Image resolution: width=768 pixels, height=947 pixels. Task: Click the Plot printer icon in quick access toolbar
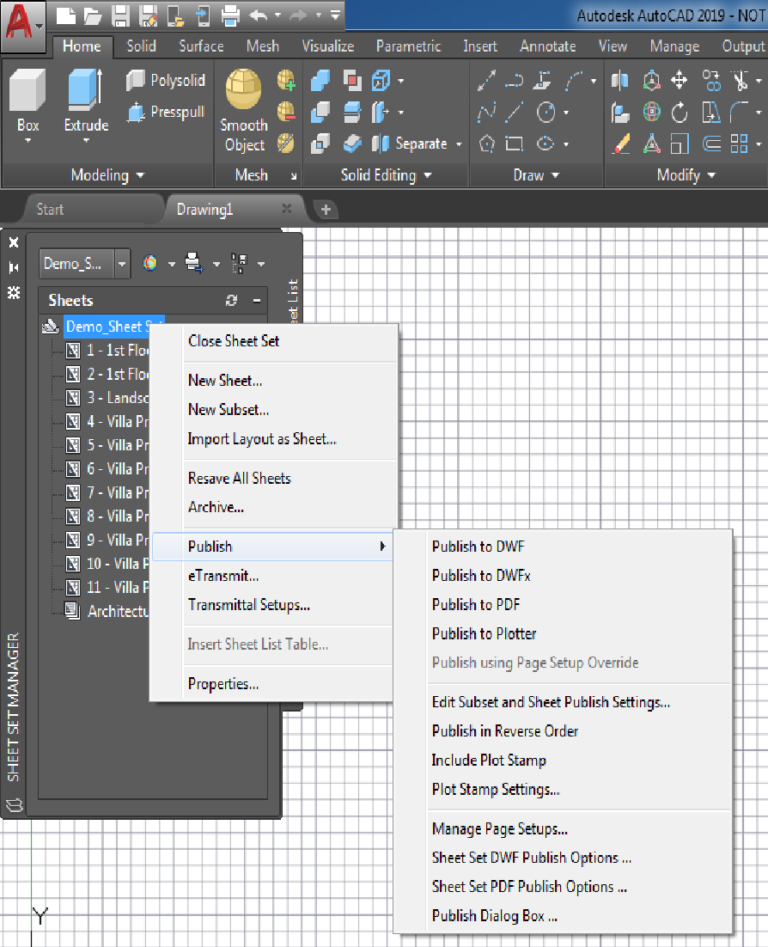coord(231,16)
